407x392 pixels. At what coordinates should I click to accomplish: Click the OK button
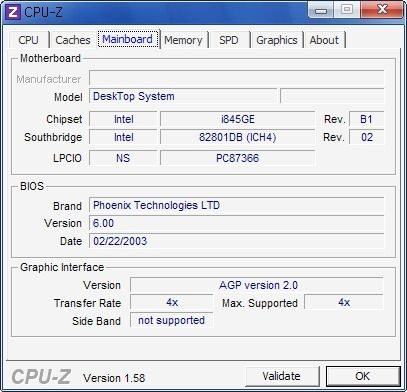363,376
